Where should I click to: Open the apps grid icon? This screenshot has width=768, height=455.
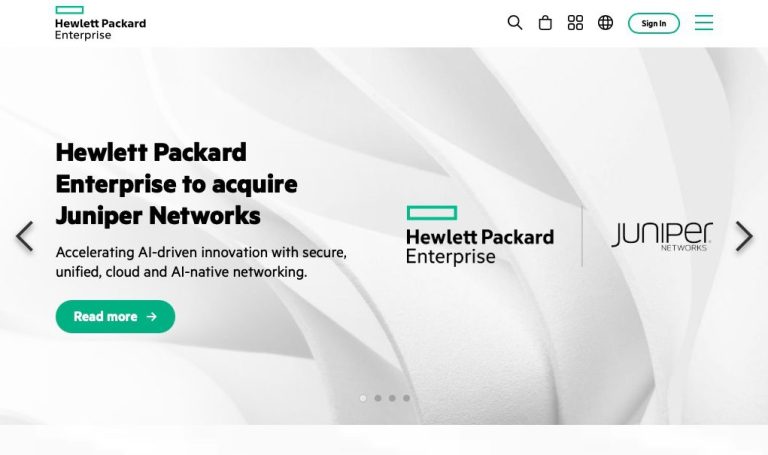[x=575, y=23]
